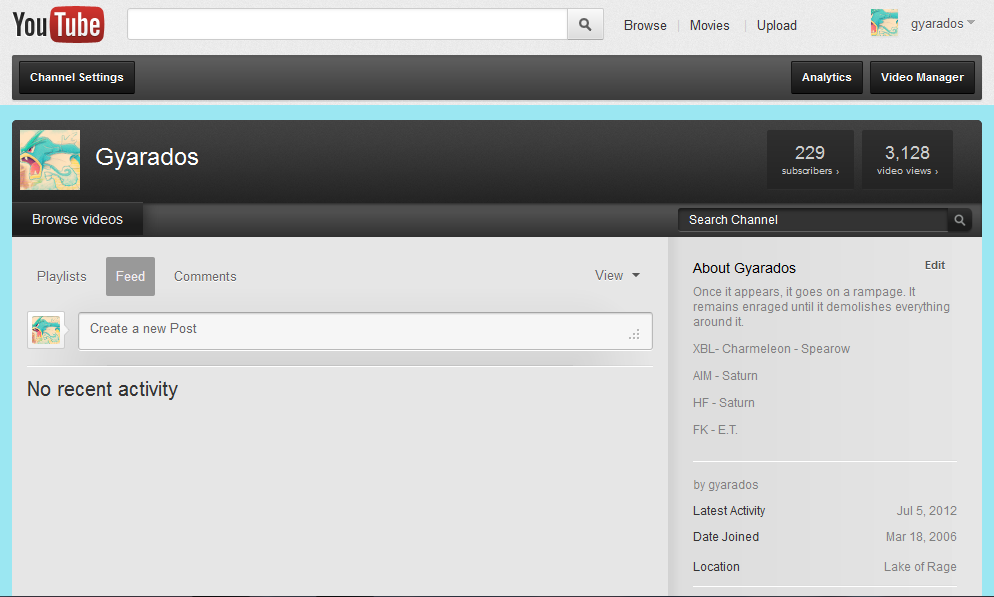Expand the View dropdown
The image size is (994, 597).
click(x=617, y=276)
